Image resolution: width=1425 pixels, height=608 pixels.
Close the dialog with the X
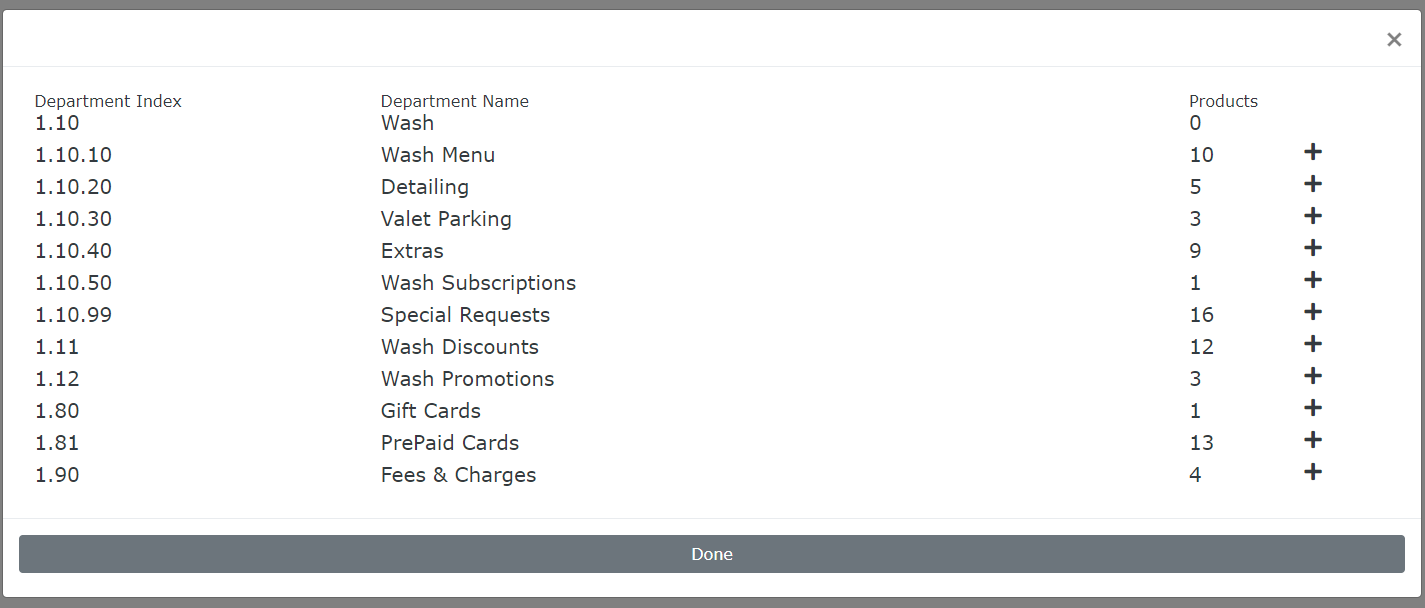click(x=1393, y=40)
